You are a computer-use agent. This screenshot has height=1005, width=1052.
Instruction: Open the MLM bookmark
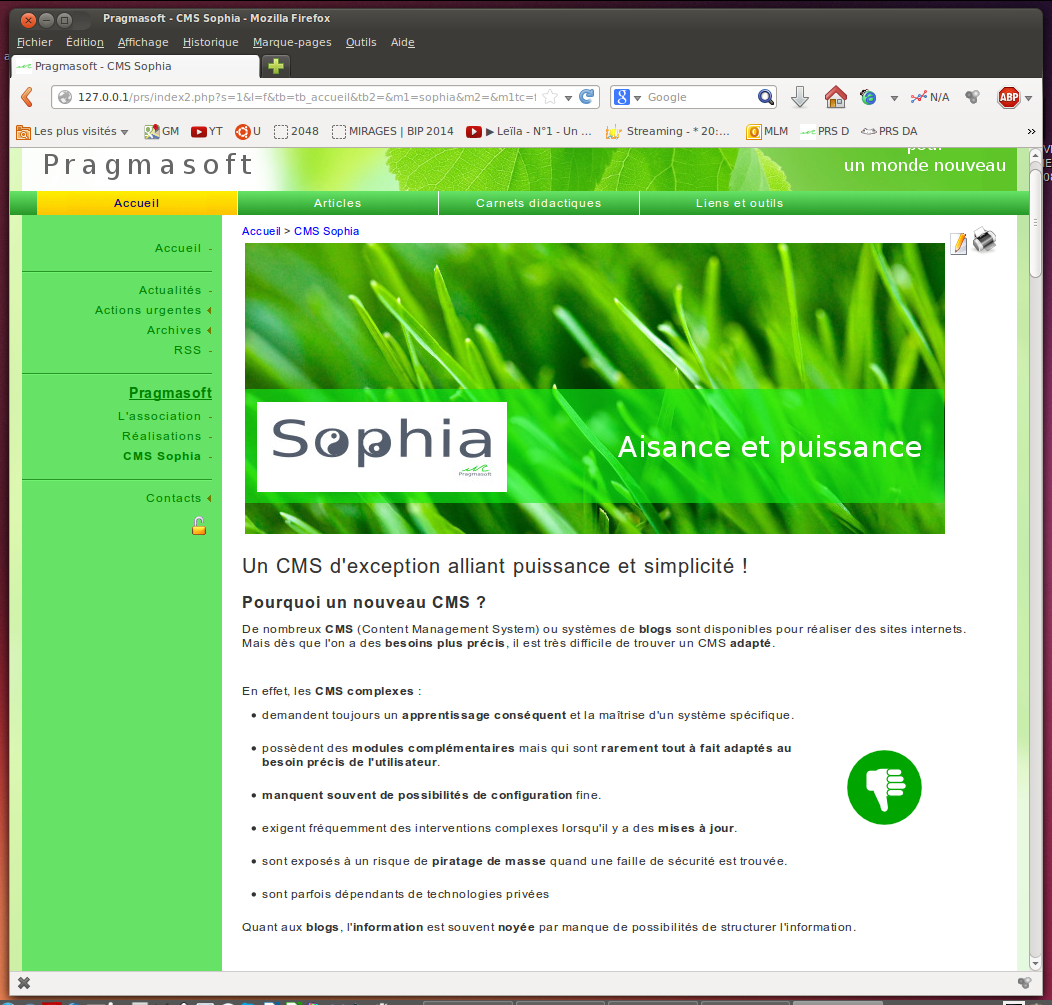768,131
